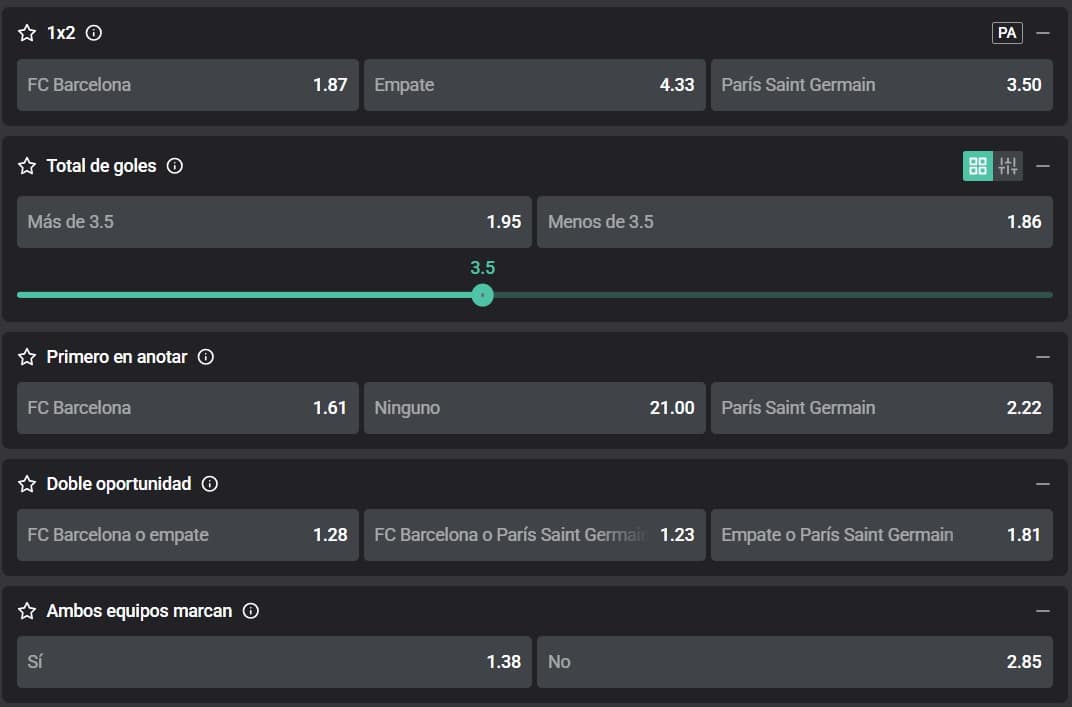This screenshot has width=1072, height=707.
Task: Mark Doble oportunidad as favorite
Action: [27, 484]
